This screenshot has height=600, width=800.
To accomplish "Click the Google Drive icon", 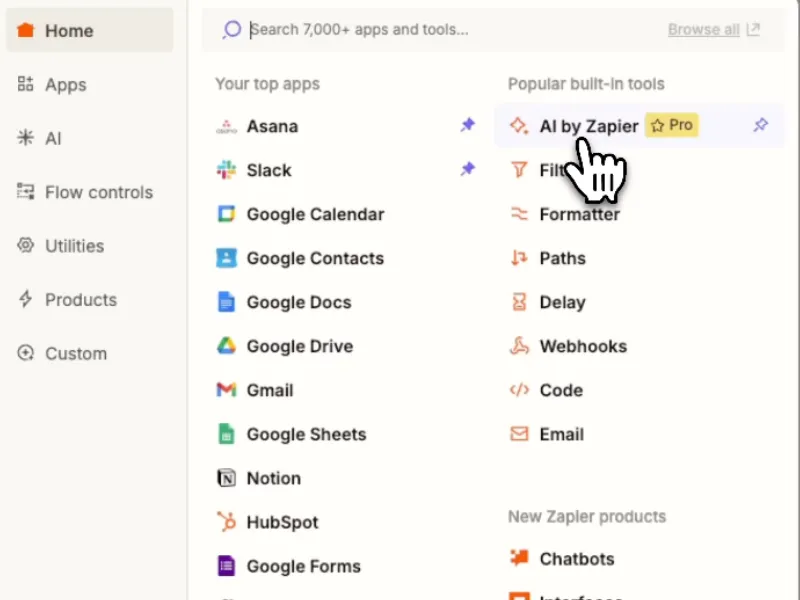I will click(x=227, y=346).
